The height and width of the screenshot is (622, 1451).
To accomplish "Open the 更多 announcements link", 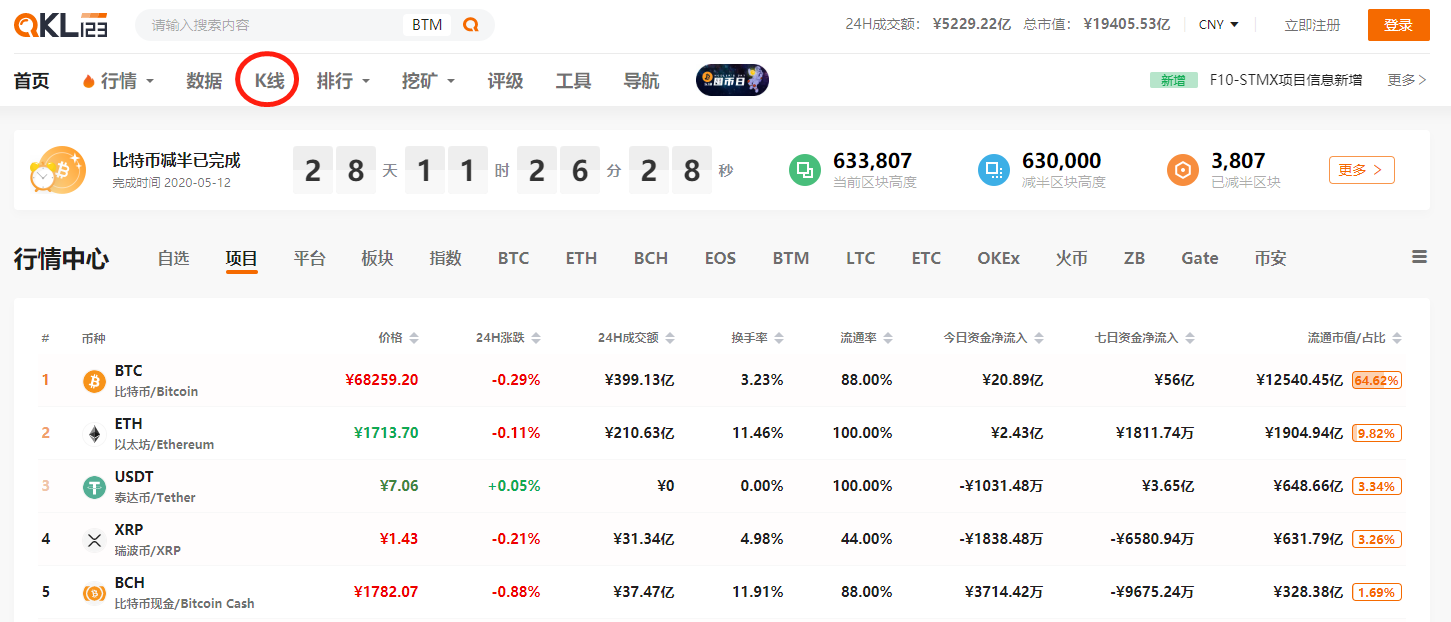I will coord(1407,80).
